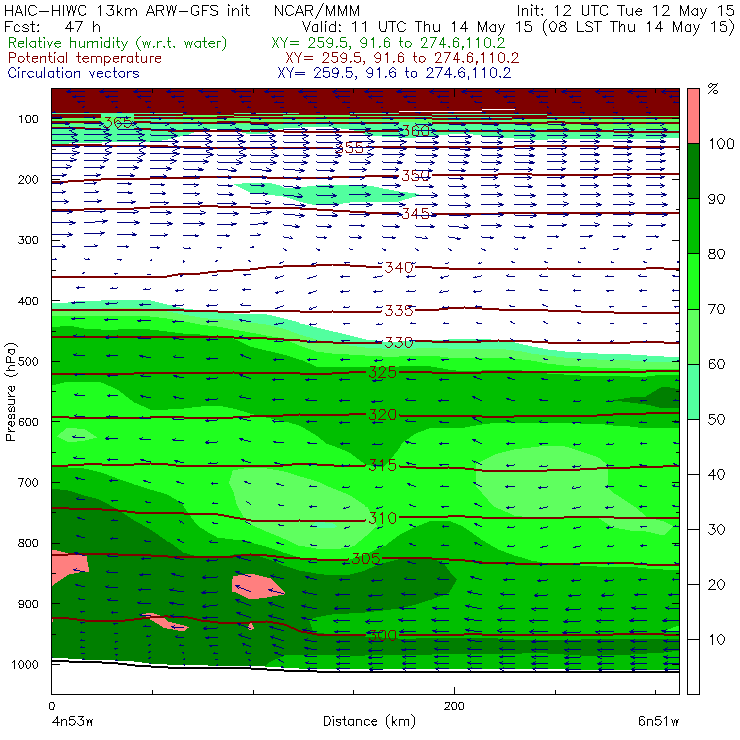Click the 'Circulation vectors' legend label
The width and height of the screenshot is (740, 740).
click(x=74, y=73)
